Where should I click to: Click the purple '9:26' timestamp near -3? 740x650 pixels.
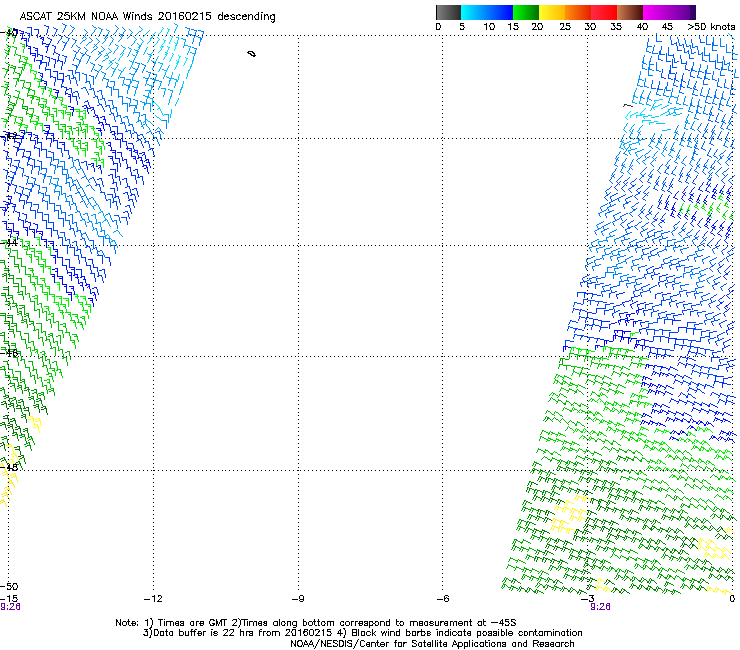[x=600, y=607]
